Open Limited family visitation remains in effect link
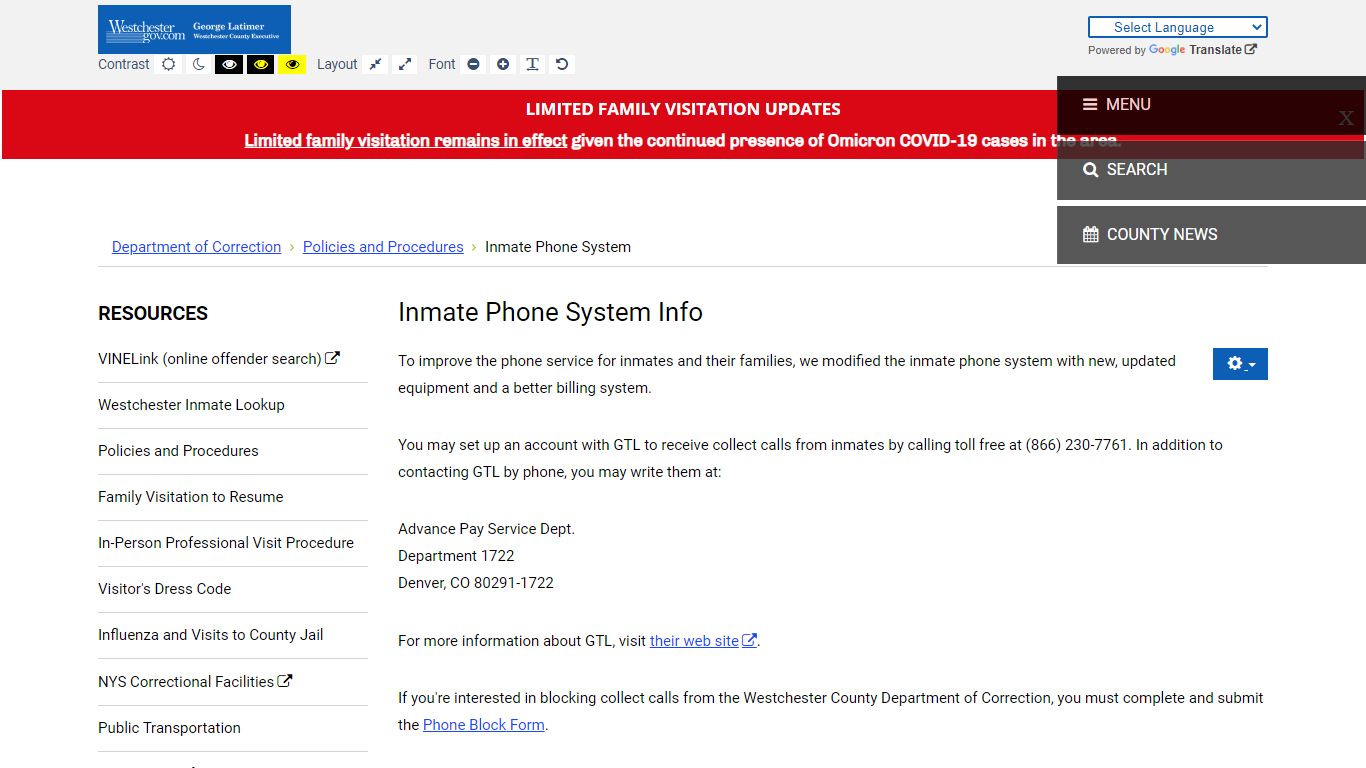Image resolution: width=1366 pixels, height=768 pixels. click(405, 141)
